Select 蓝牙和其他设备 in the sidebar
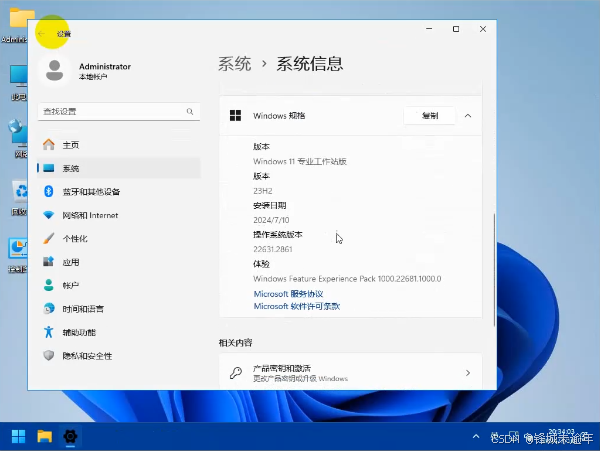The height and width of the screenshot is (451, 600). click(119, 191)
